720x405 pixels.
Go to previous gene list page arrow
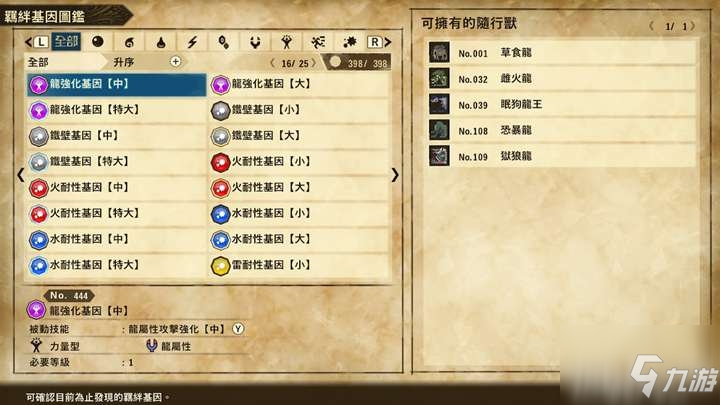pos(21,175)
